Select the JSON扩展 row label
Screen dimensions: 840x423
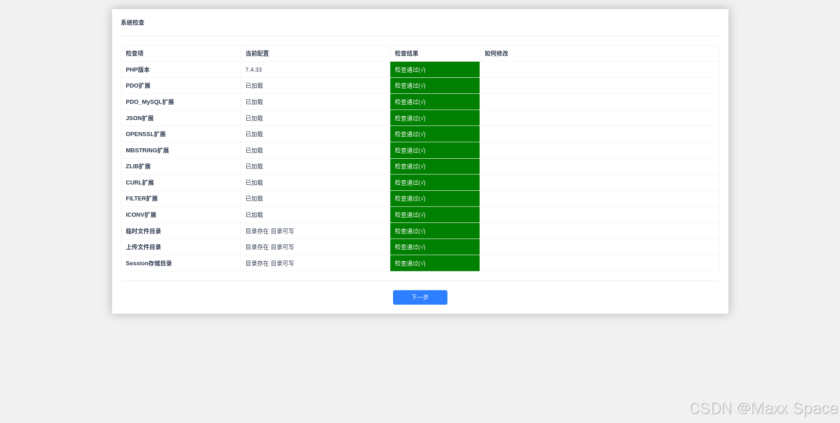[139, 118]
